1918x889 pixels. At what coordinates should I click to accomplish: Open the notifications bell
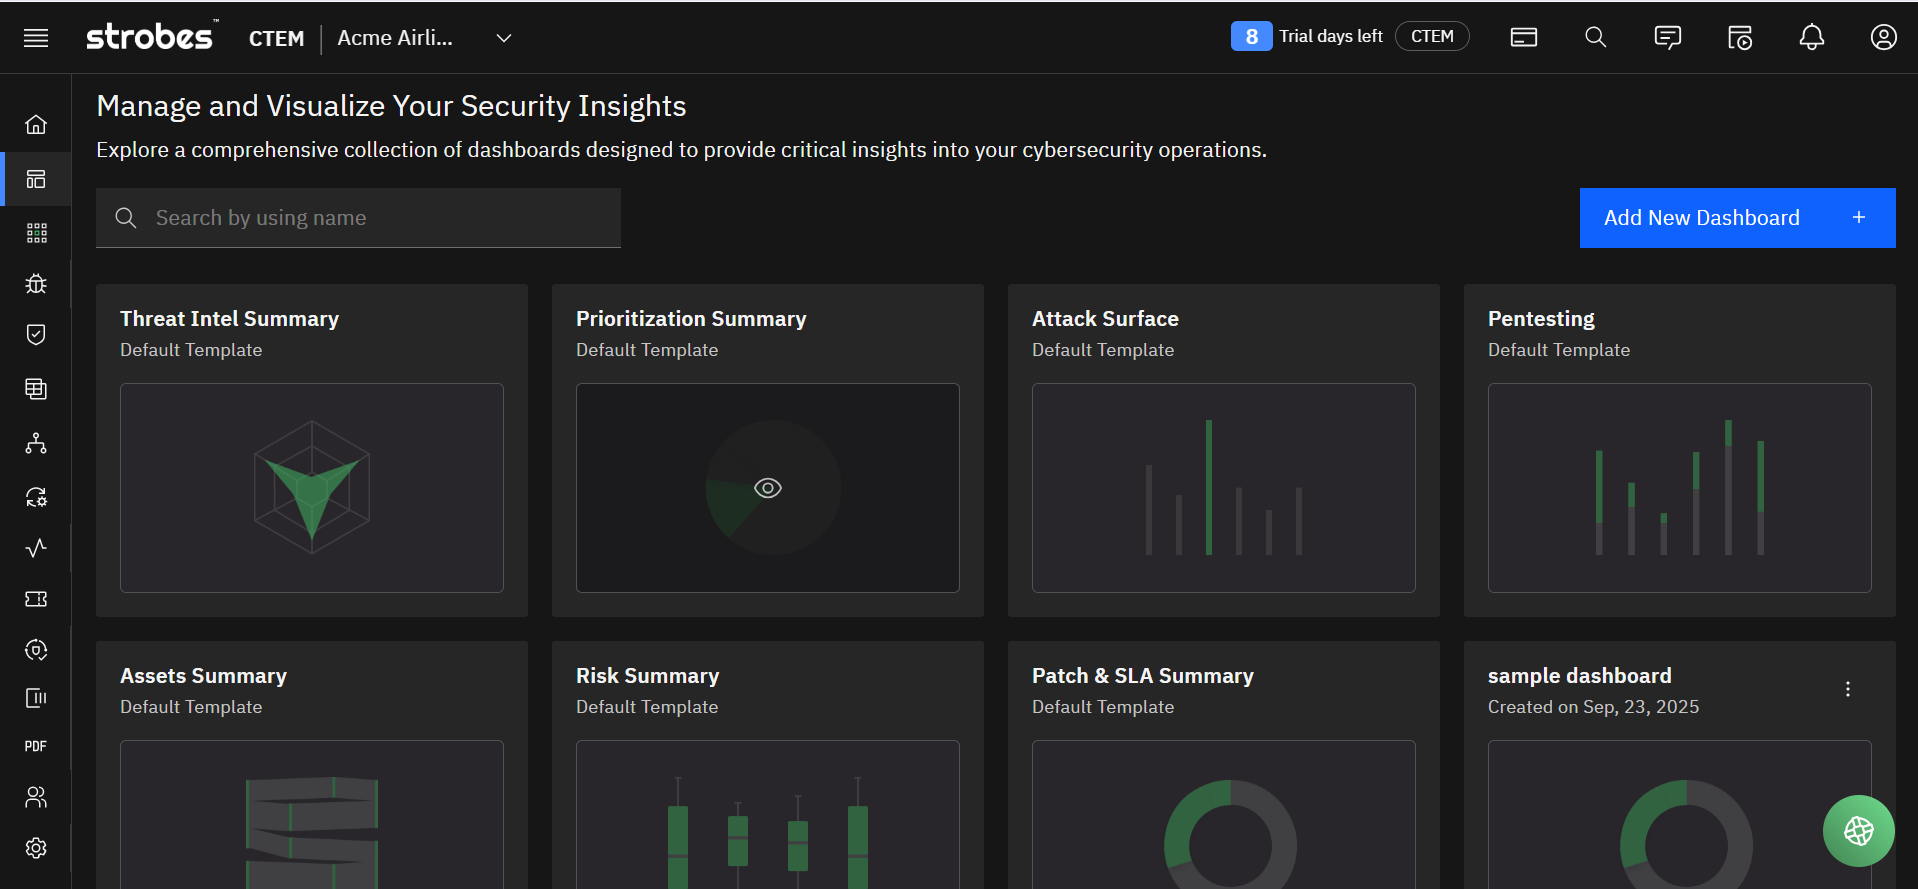pyautogui.click(x=1811, y=37)
